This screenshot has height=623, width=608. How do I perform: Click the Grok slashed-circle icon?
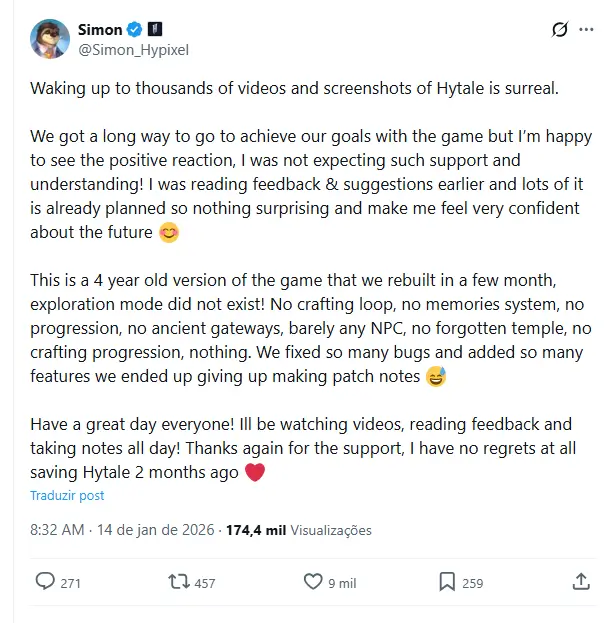coord(560,30)
